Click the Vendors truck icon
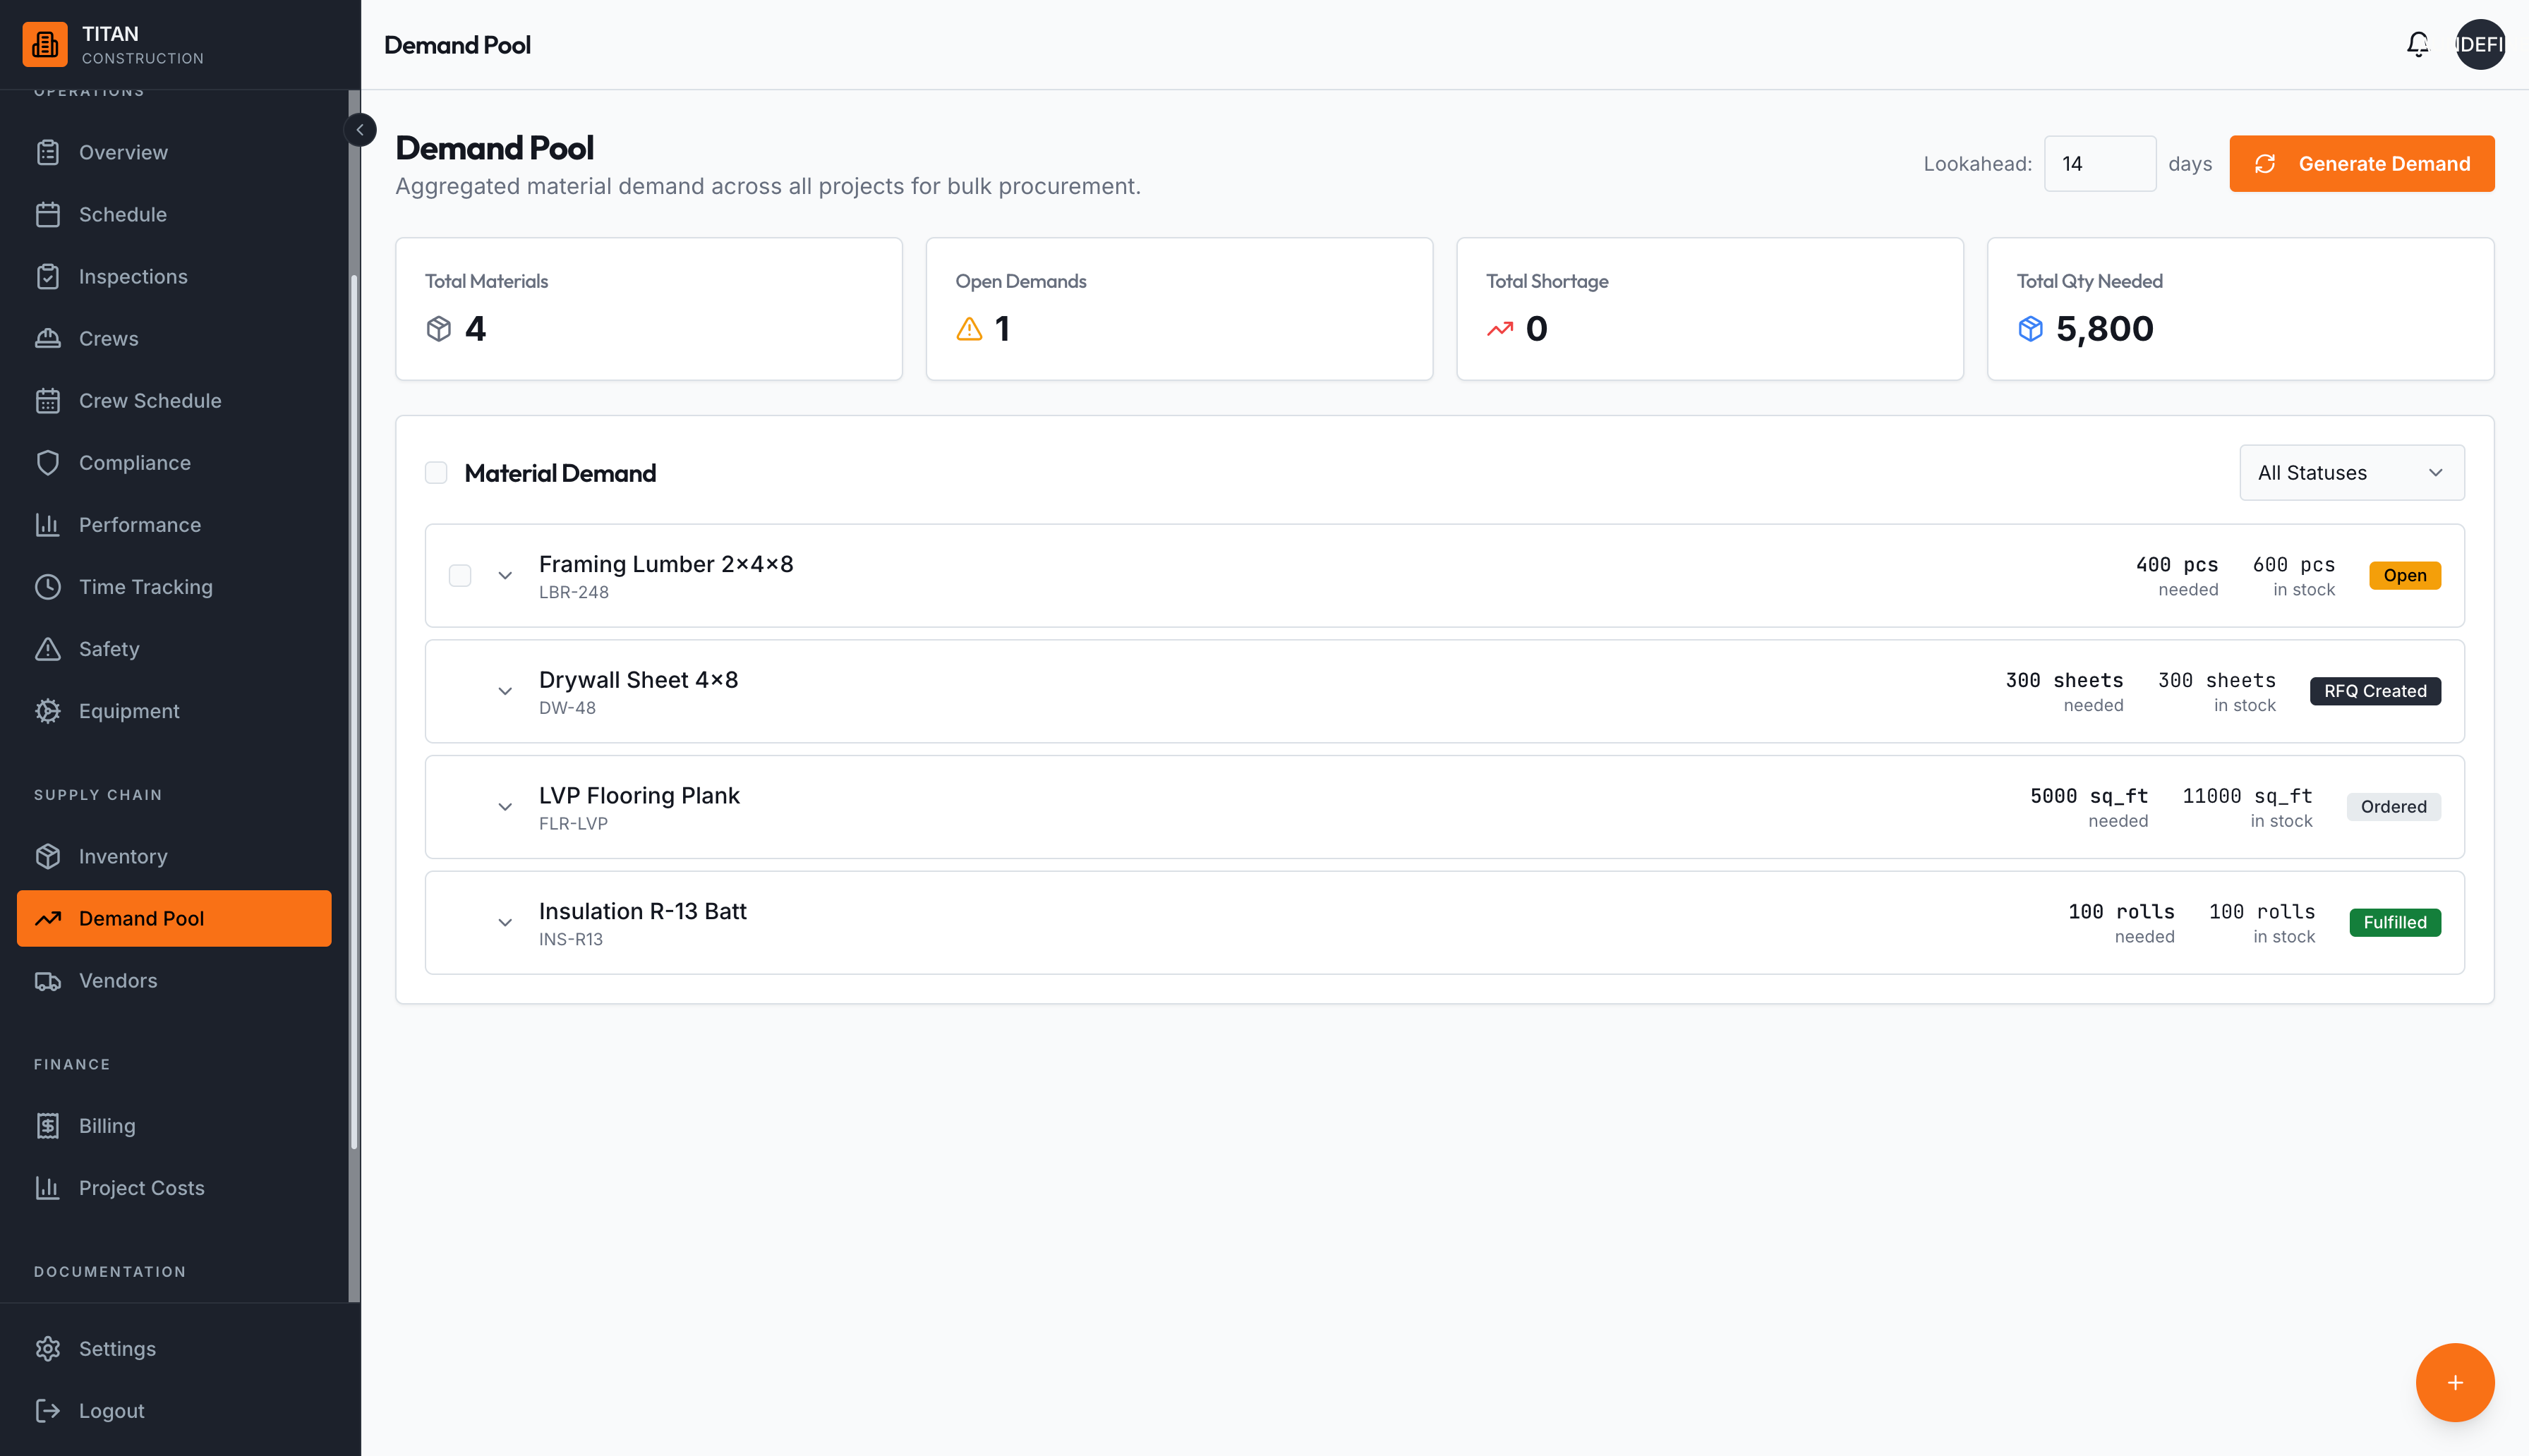The height and width of the screenshot is (1456, 2529). 48,981
